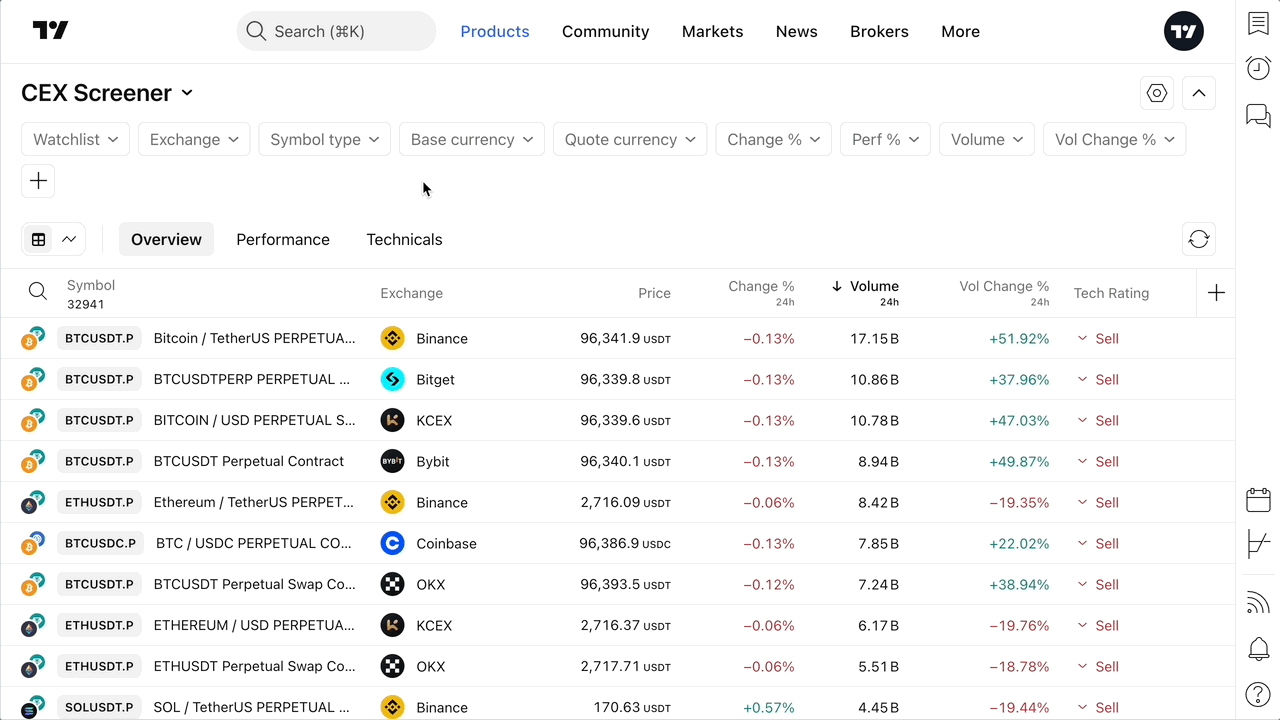Open the user profile avatar menu

[x=1184, y=31]
